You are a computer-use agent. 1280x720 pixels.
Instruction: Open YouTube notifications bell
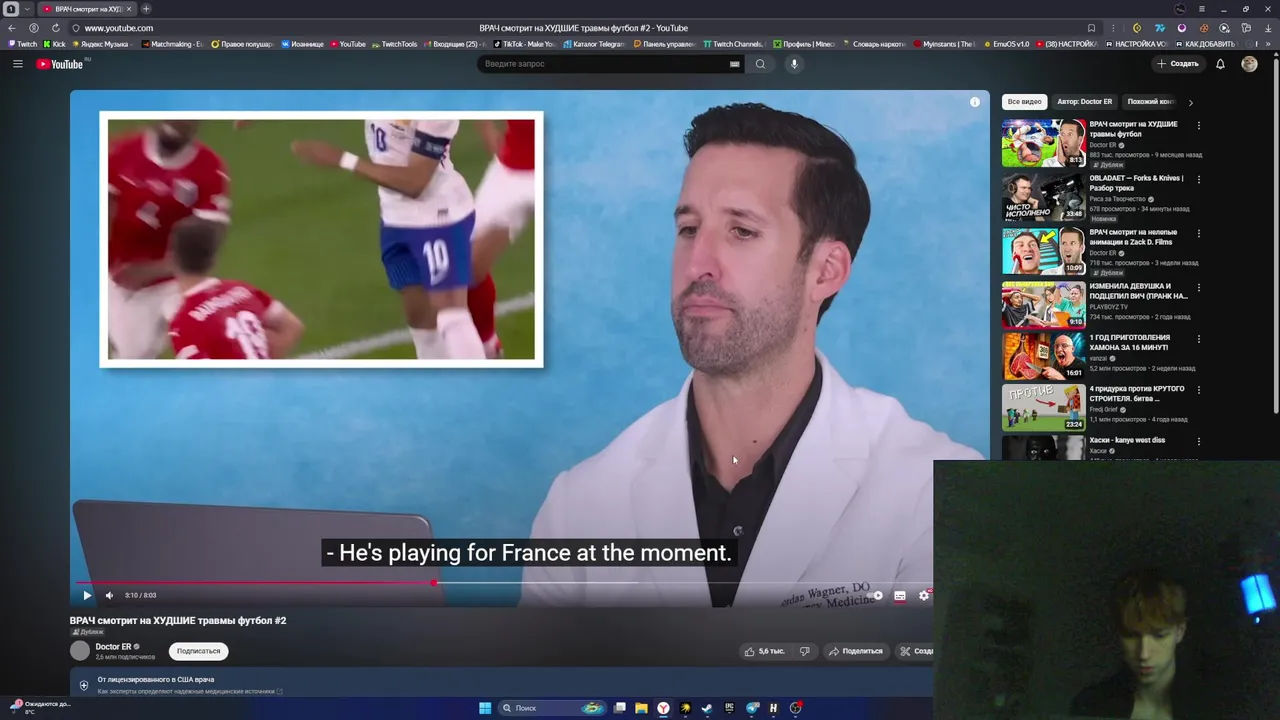coord(1220,64)
